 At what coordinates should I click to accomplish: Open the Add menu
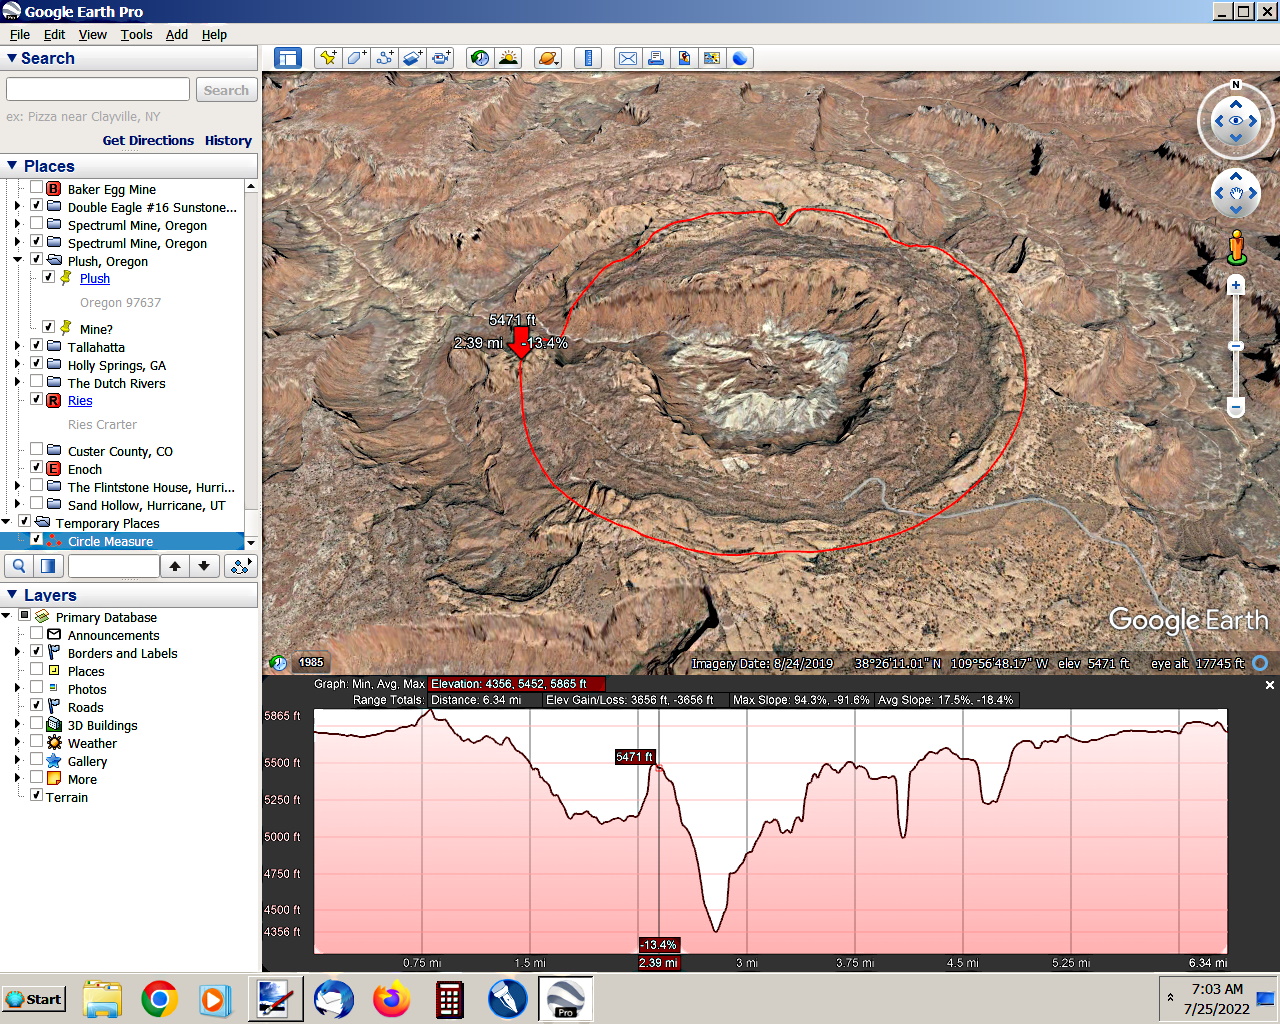tap(177, 34)
